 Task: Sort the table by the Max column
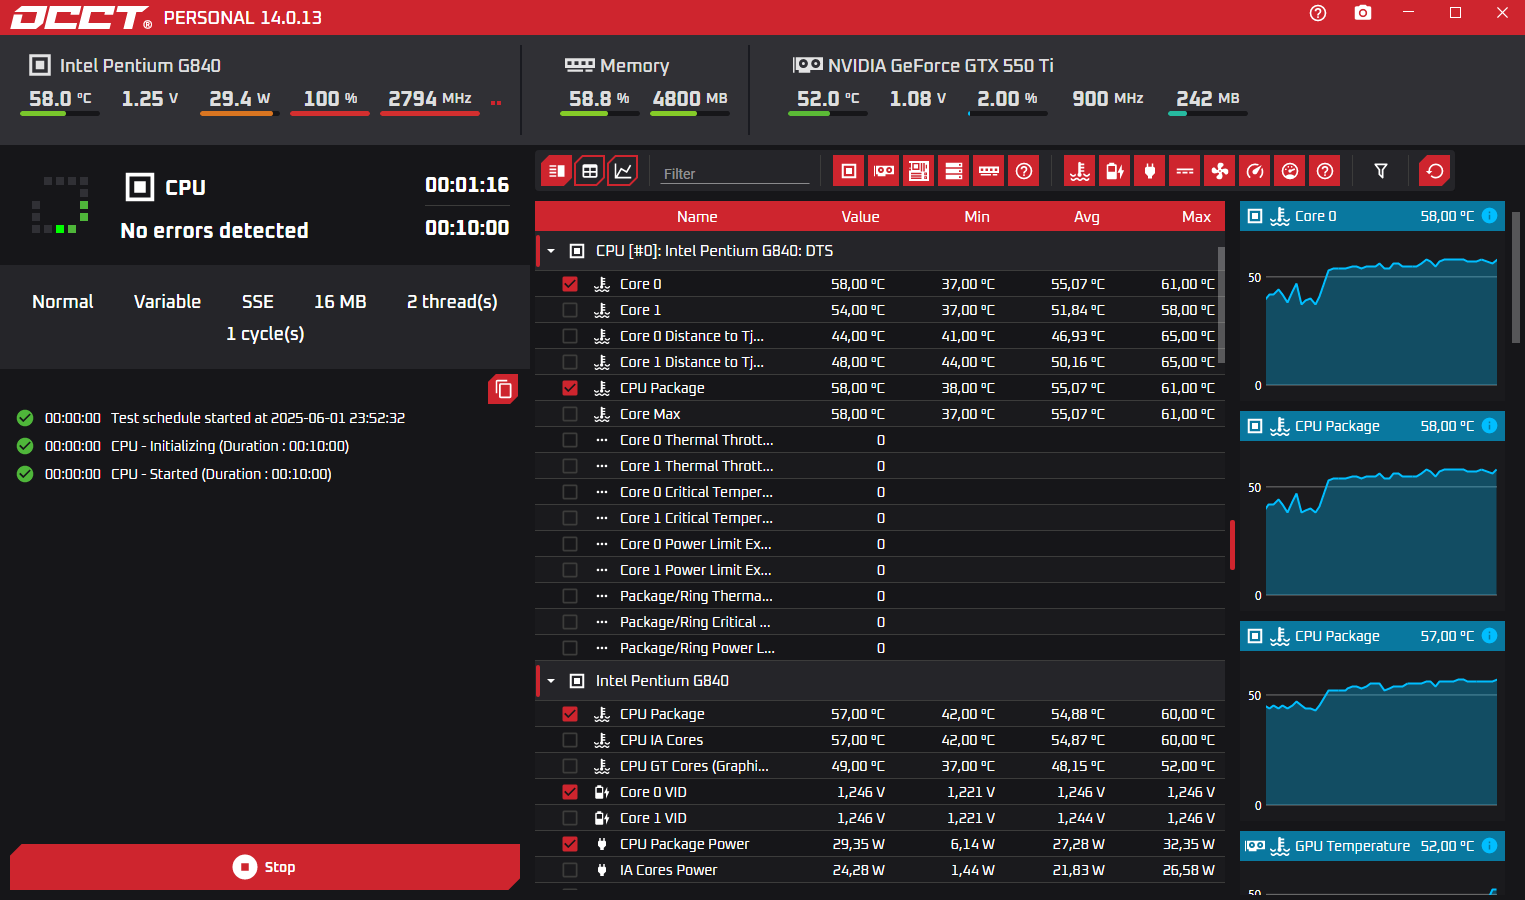click(x=1196, y=217)
